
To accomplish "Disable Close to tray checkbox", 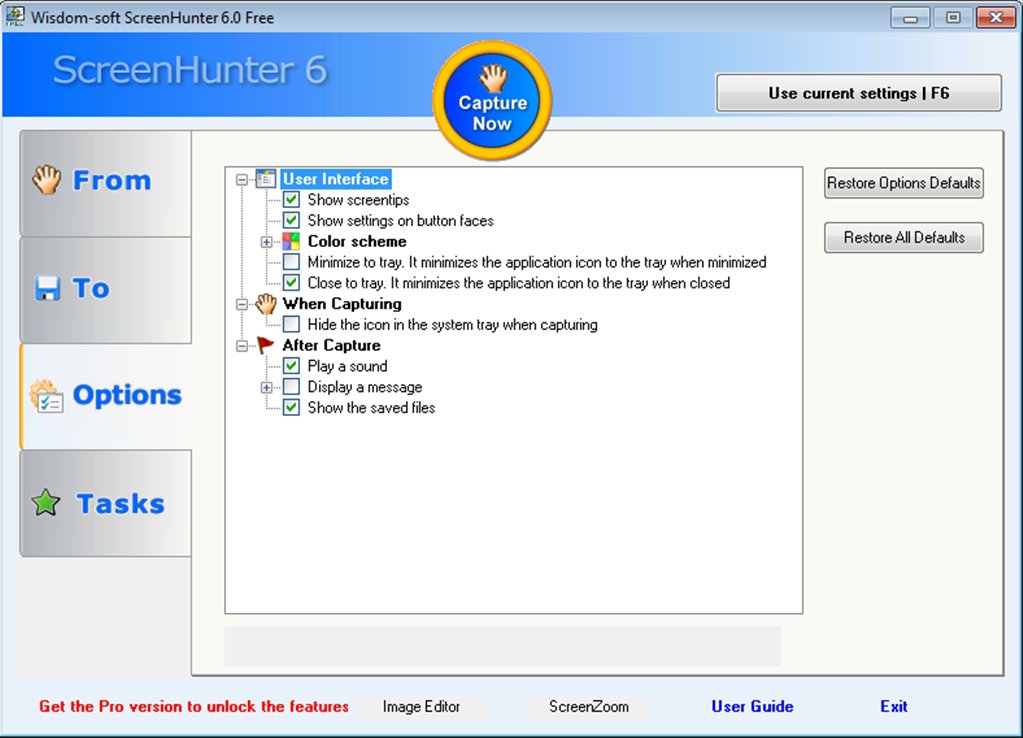I will (x=291, y=283).
